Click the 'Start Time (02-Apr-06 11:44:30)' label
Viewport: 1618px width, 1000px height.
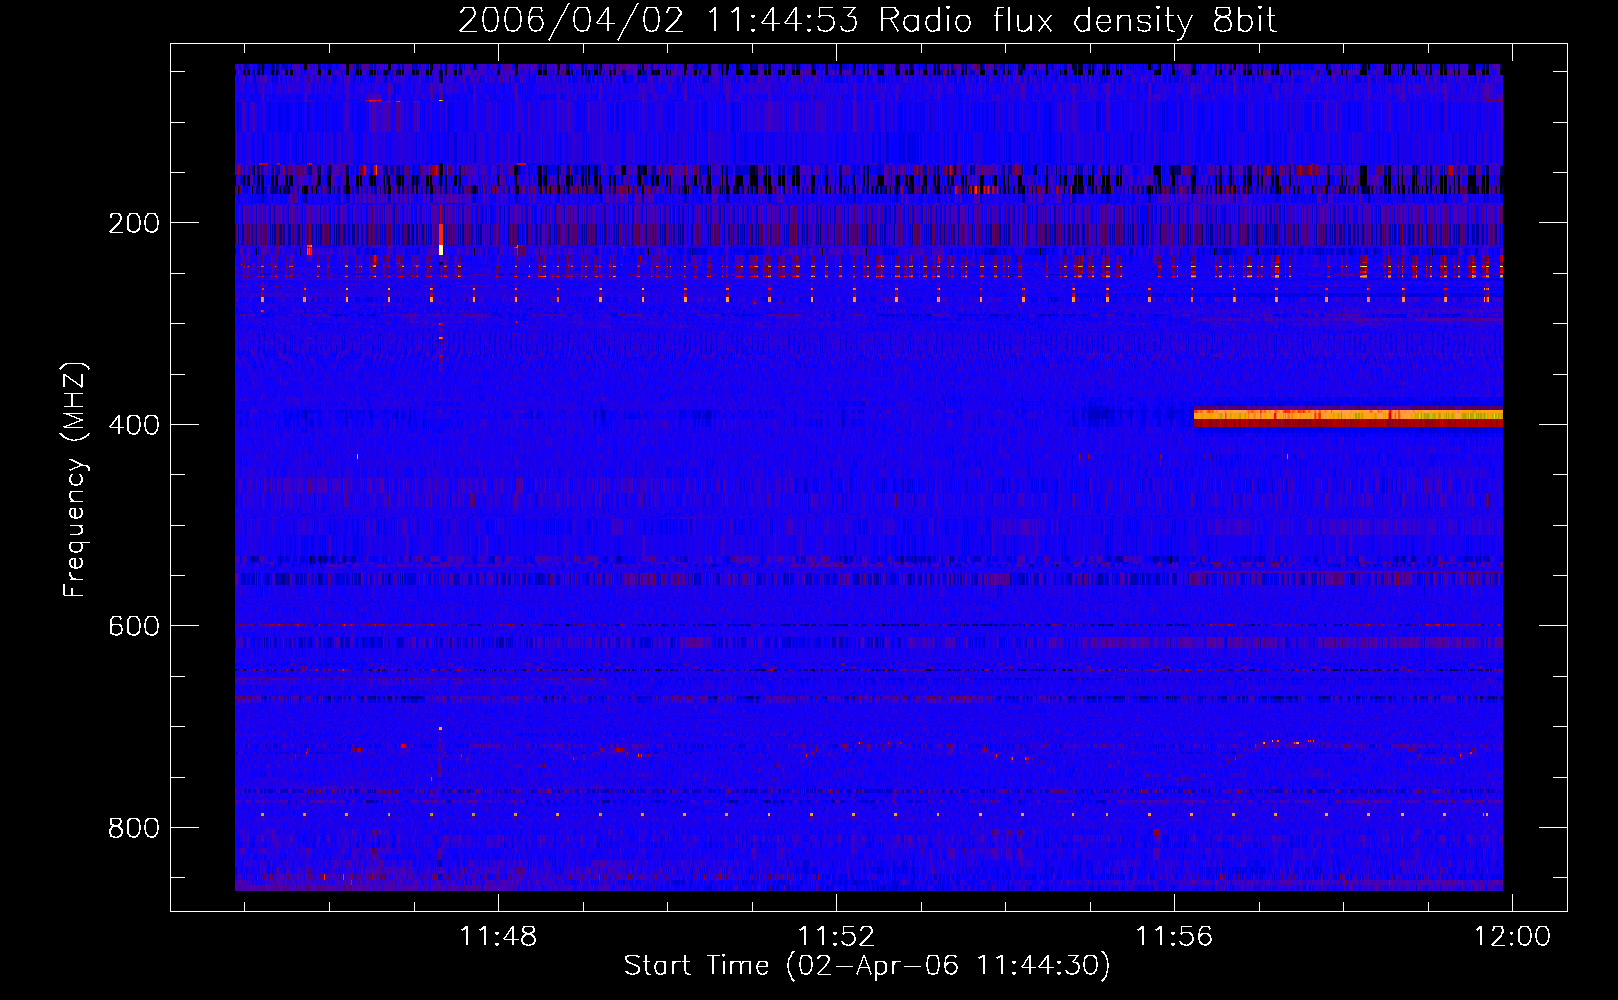tap(867, 966)
